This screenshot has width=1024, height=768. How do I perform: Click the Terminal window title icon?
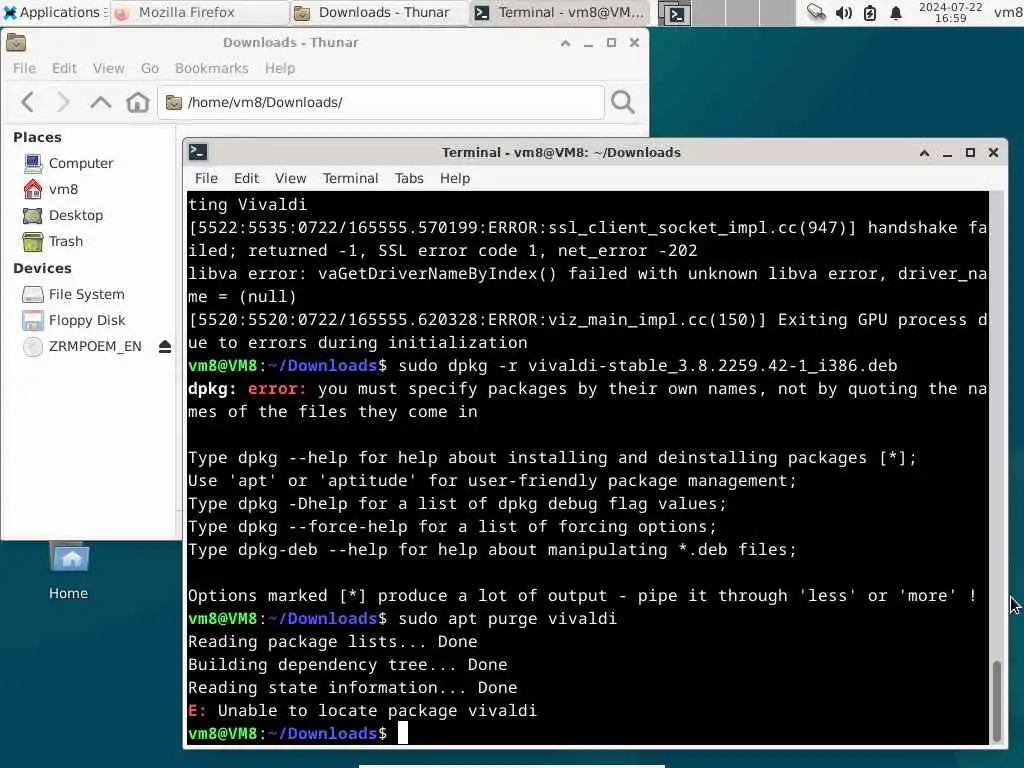coord(198,152)
